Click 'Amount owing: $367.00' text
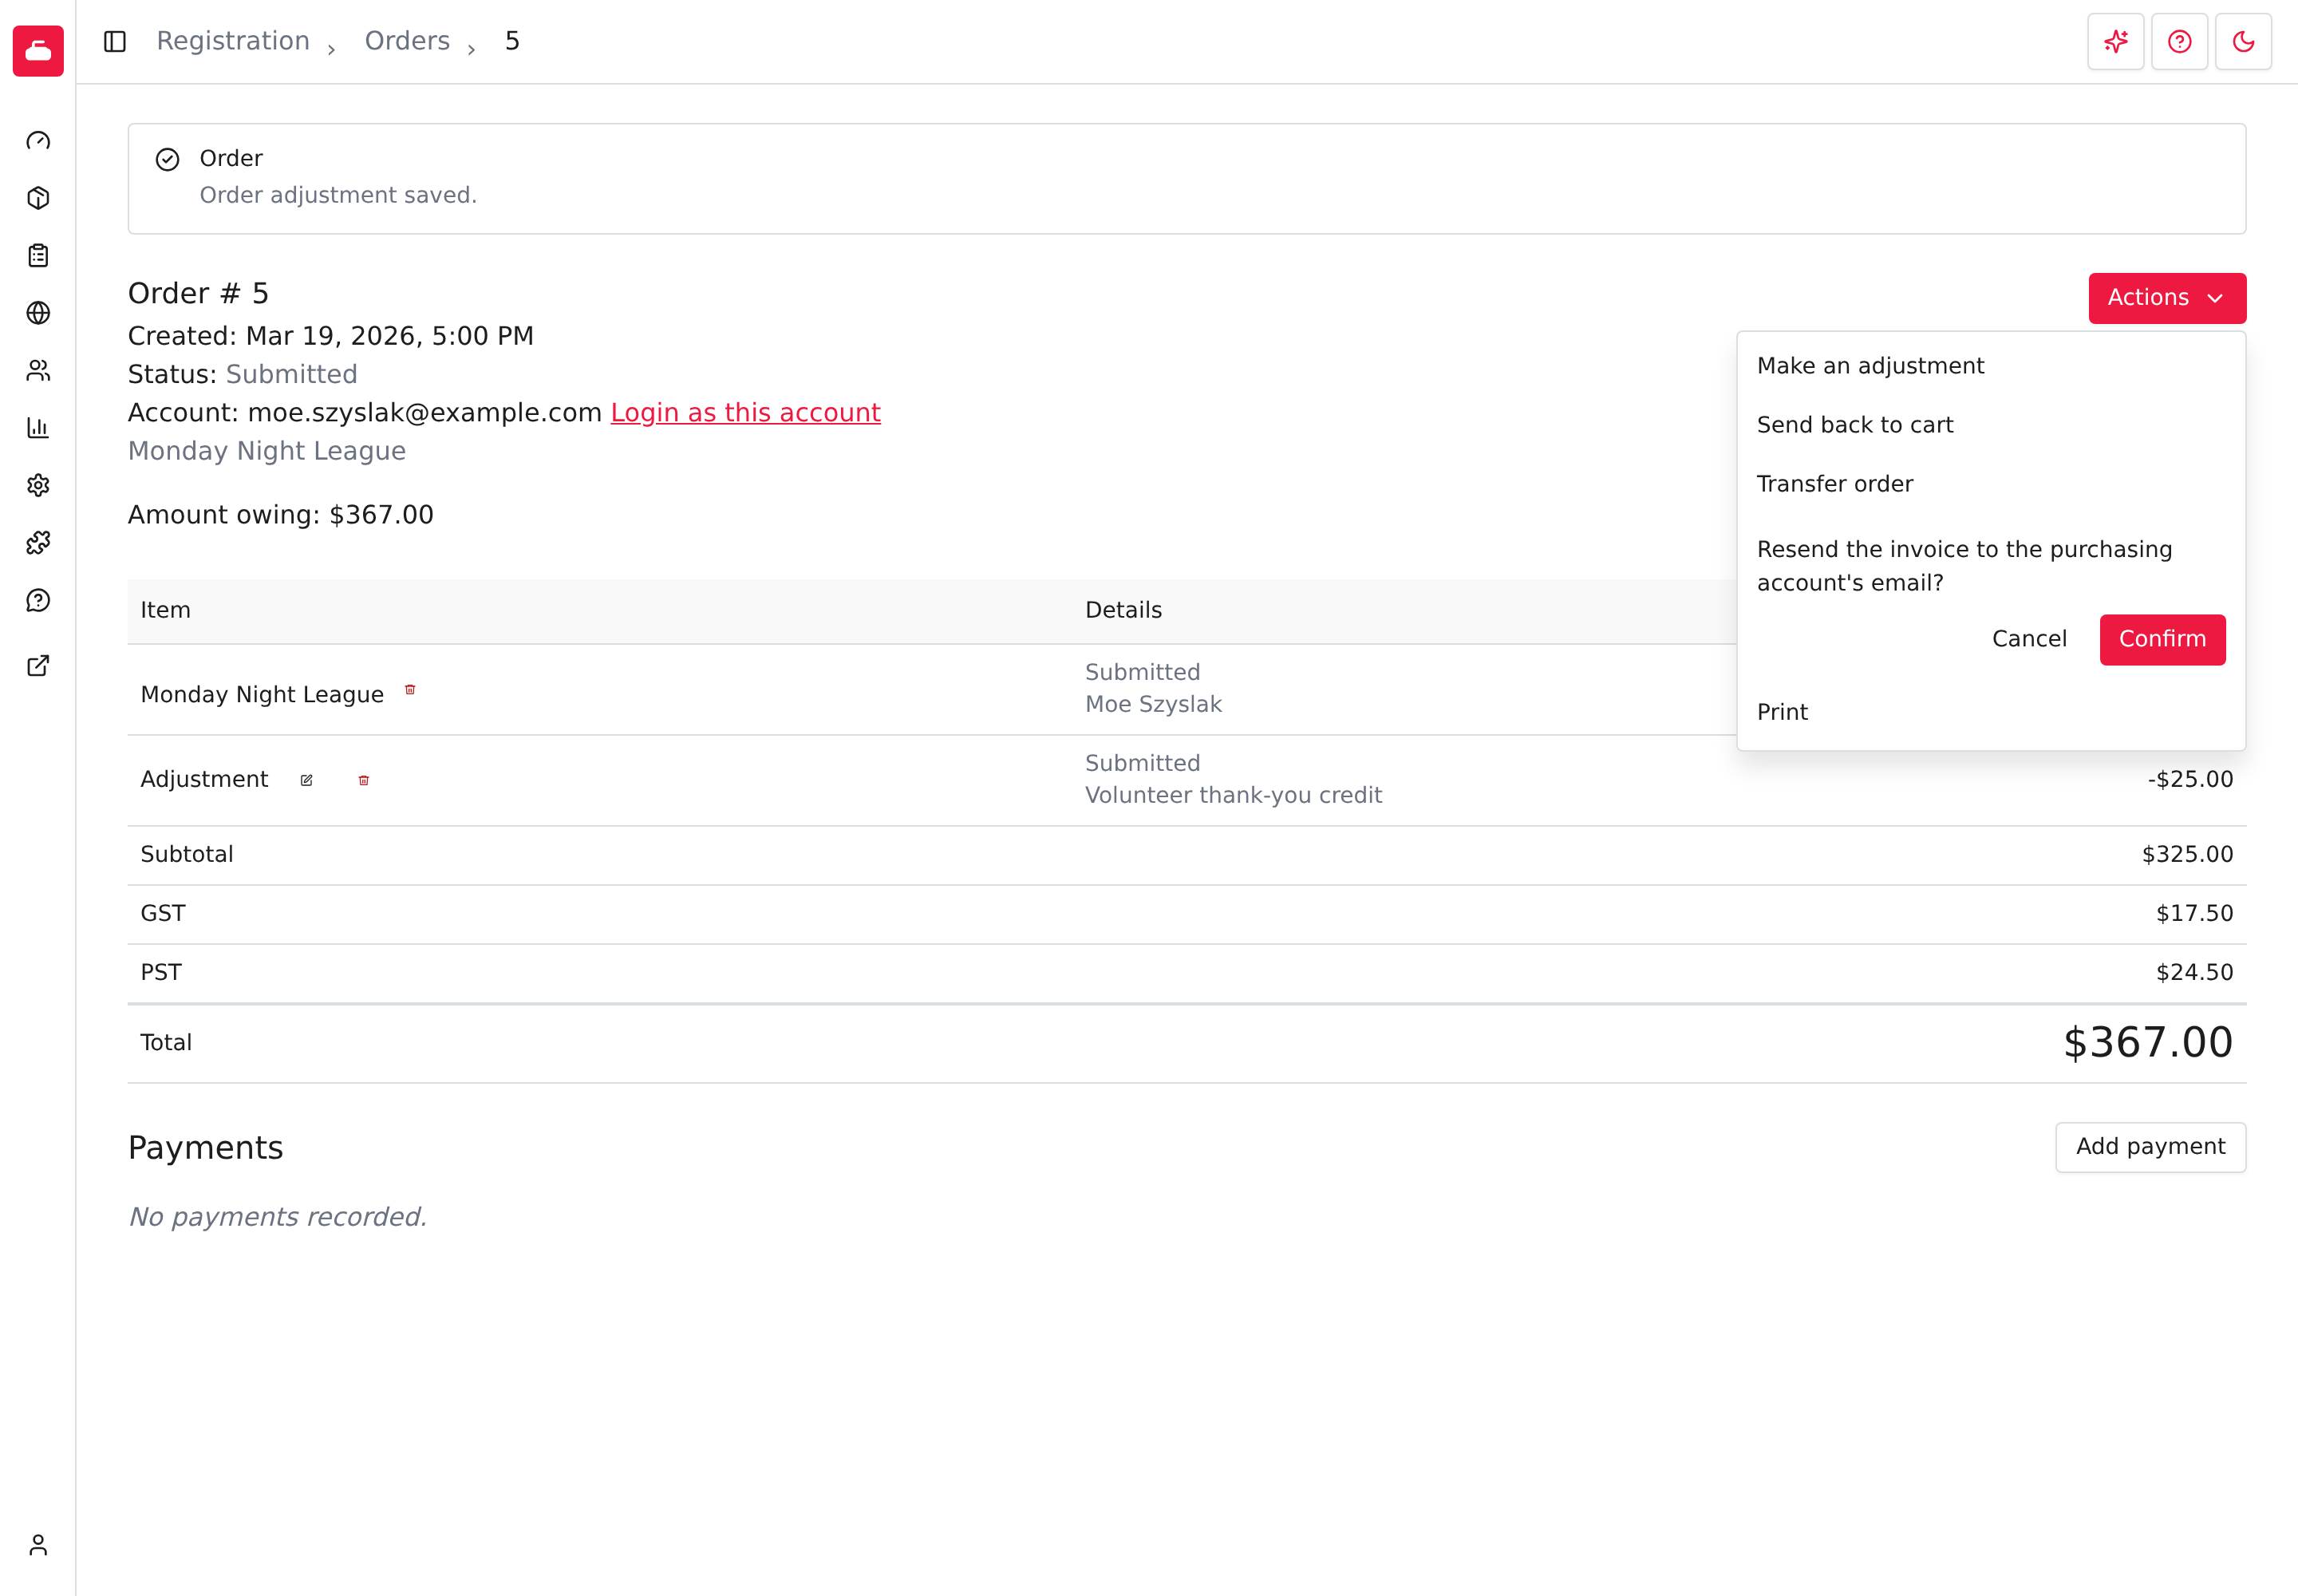Viewport: 2298px width, 1596px height. click(281, 515)
